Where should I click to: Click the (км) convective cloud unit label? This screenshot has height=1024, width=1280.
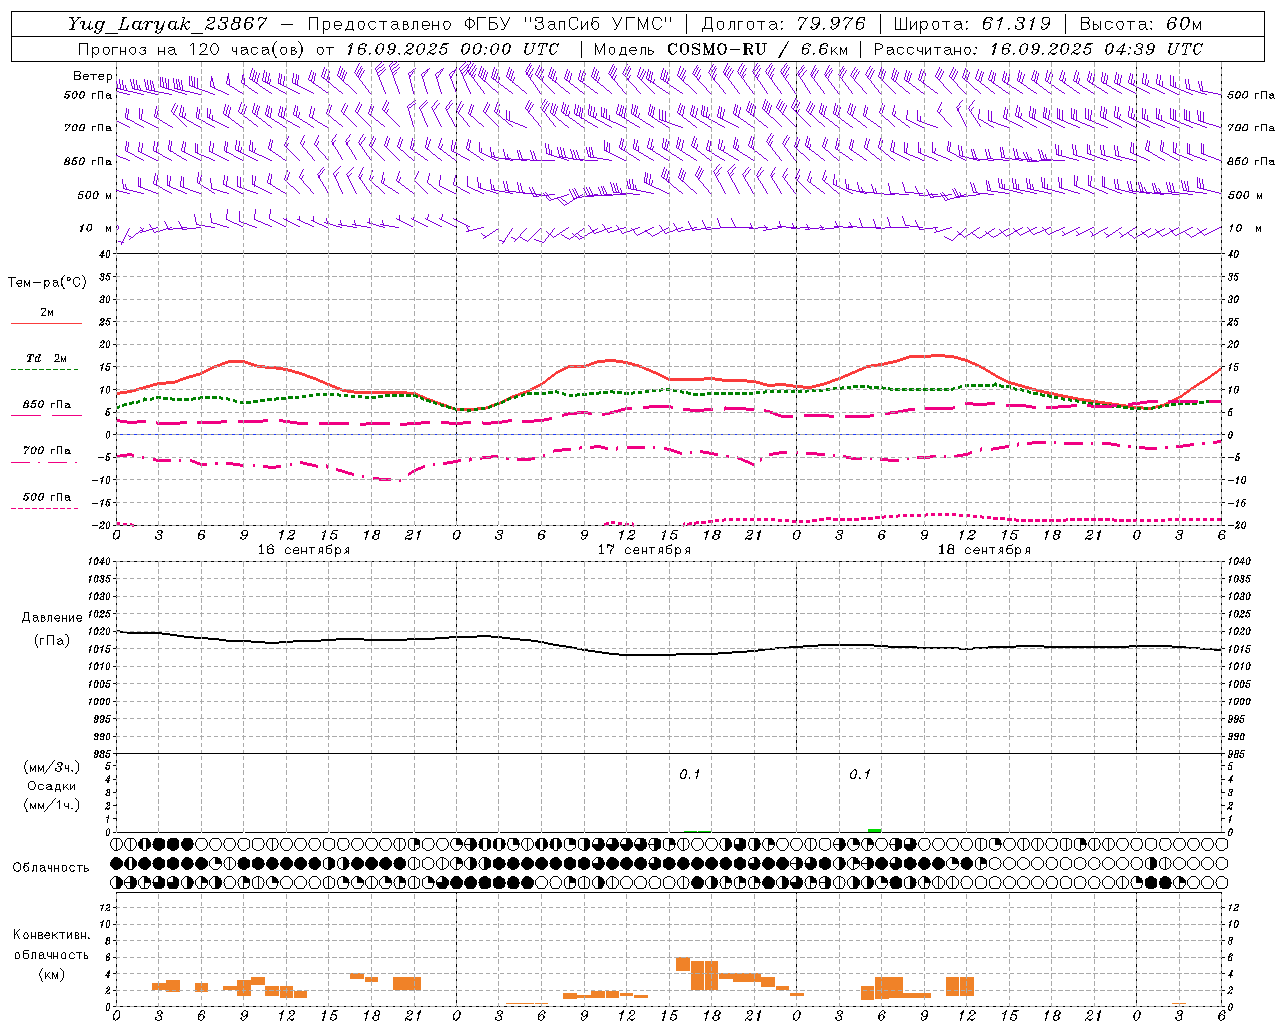pyautogui.click(x=51, y=974)
